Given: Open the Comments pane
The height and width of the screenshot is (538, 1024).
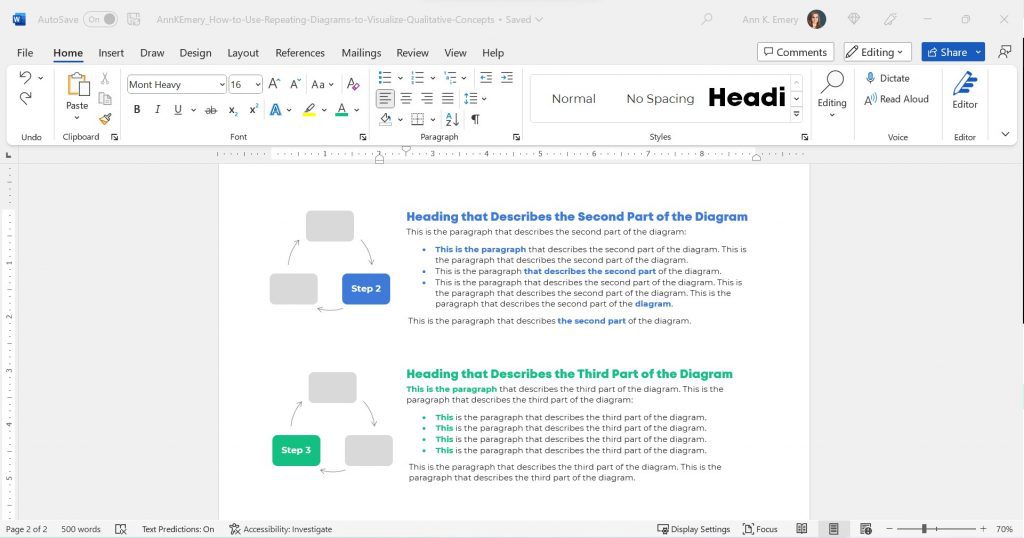Looking at the screenshot, I should click(795, 52).
